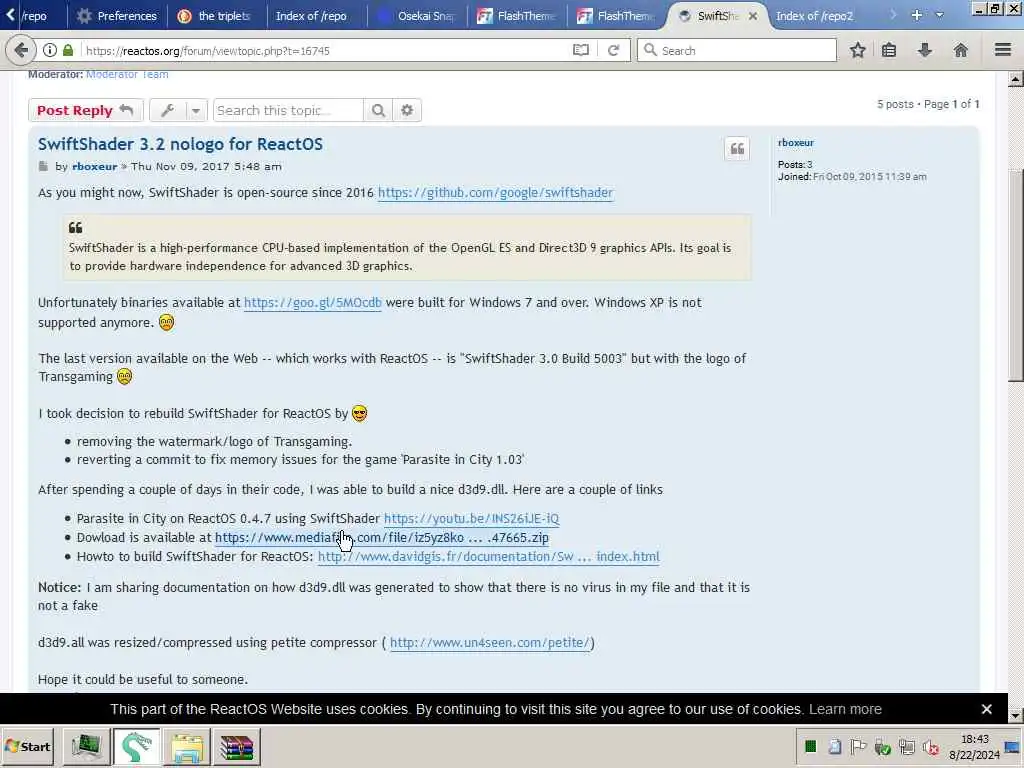Open a new tab with plus icon

917,15
